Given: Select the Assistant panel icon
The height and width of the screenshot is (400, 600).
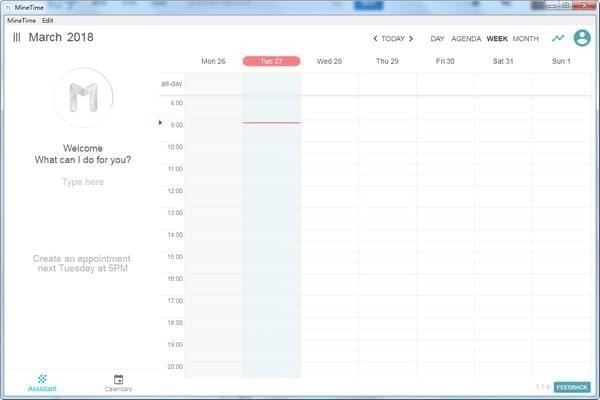Looking at the screenshot, I should (x=43, y=382).
